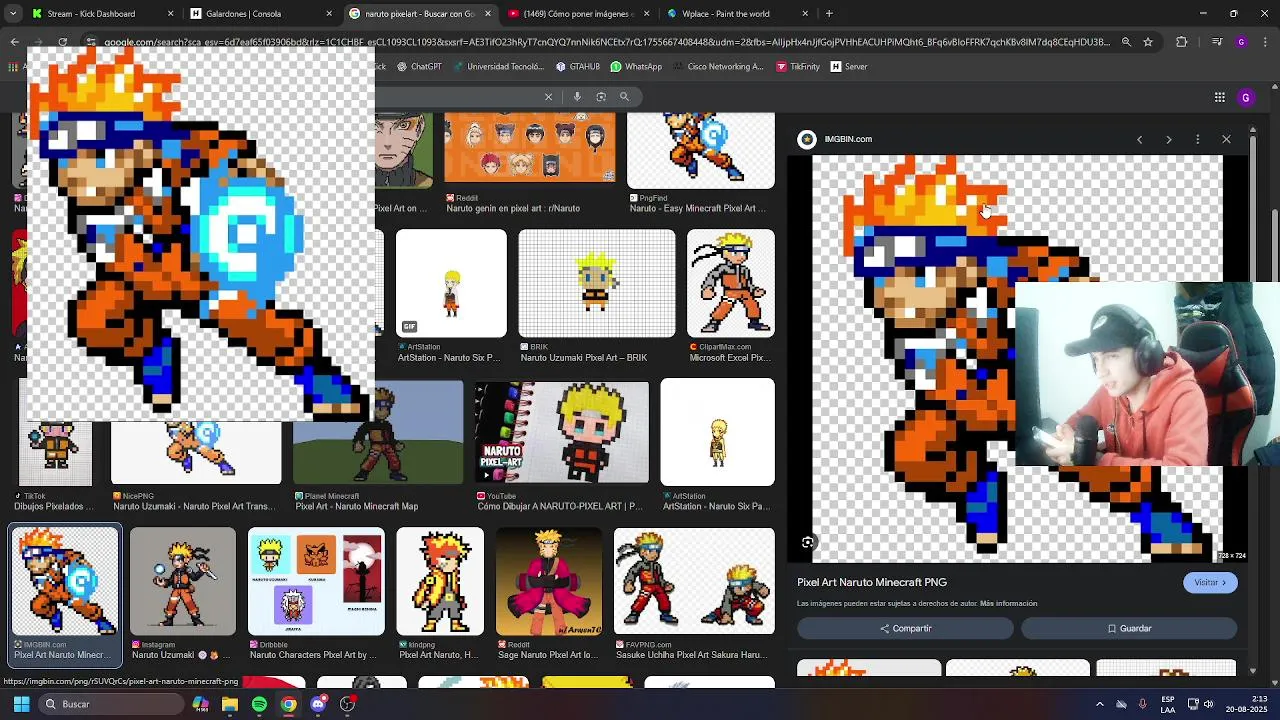Reload the current page
Screen dimensions: 1280x720
(62, 42)
